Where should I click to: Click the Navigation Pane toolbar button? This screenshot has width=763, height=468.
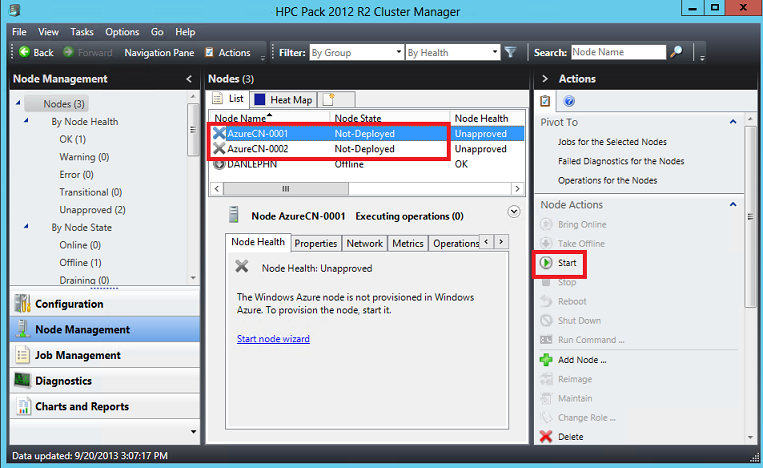click(159, 53)
